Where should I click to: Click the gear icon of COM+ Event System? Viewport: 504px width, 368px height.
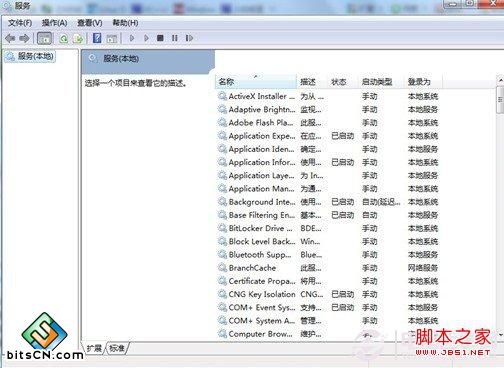pos(222,307)
